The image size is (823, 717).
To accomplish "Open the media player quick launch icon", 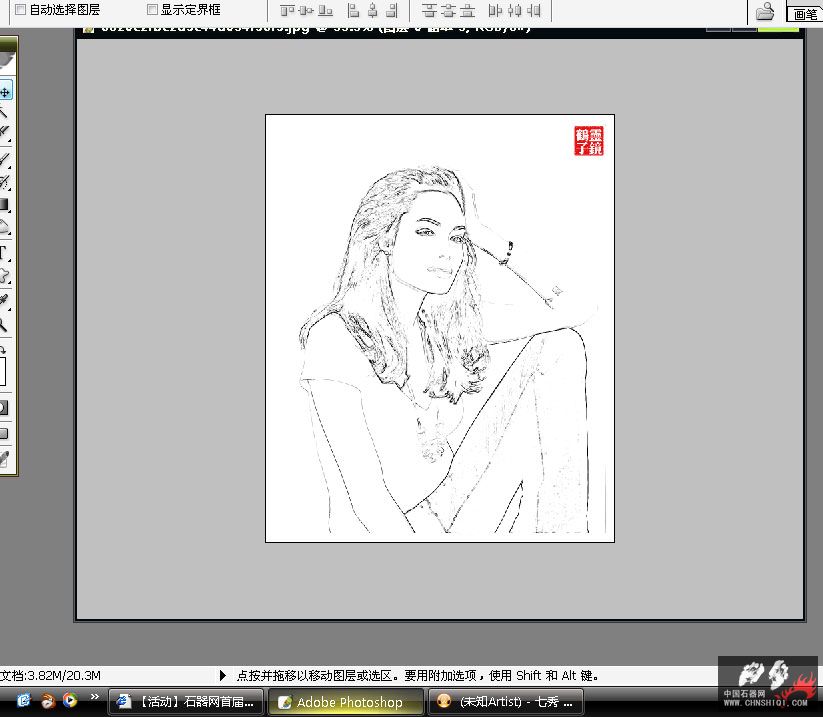I will [70, 700].
